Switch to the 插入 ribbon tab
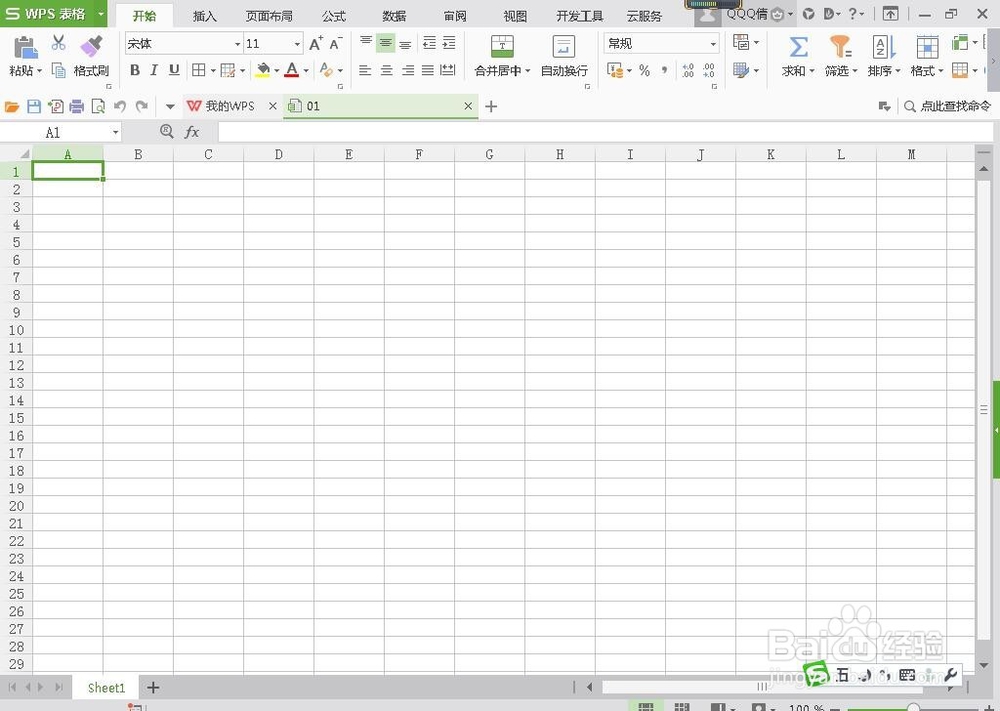The height and width of the screenshot is (711, 1000). pos(204,16)
